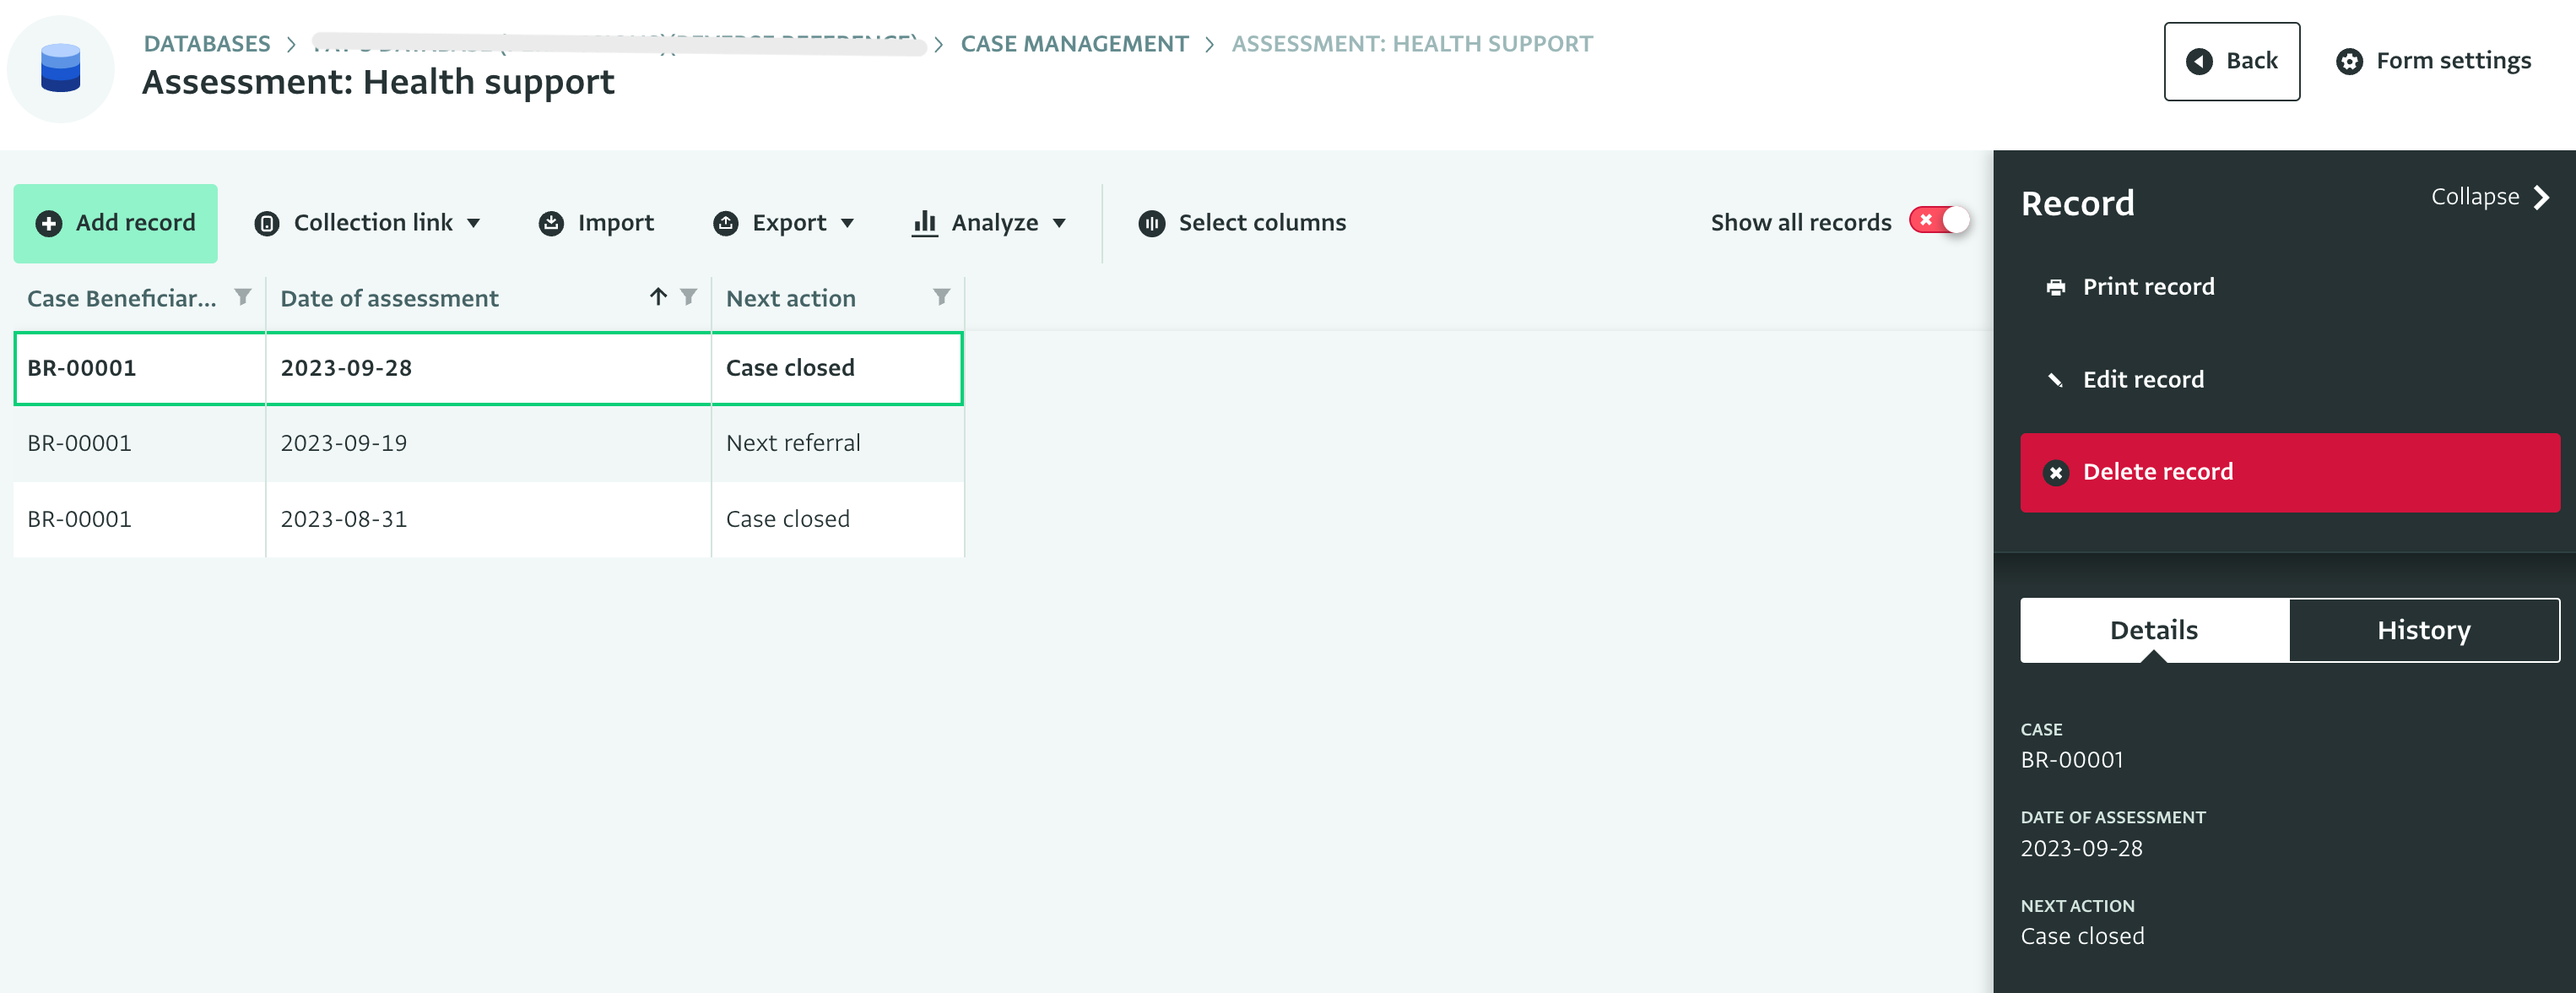
Task: Toggle the Show all records switch
Action: (x=1940, y=222)
